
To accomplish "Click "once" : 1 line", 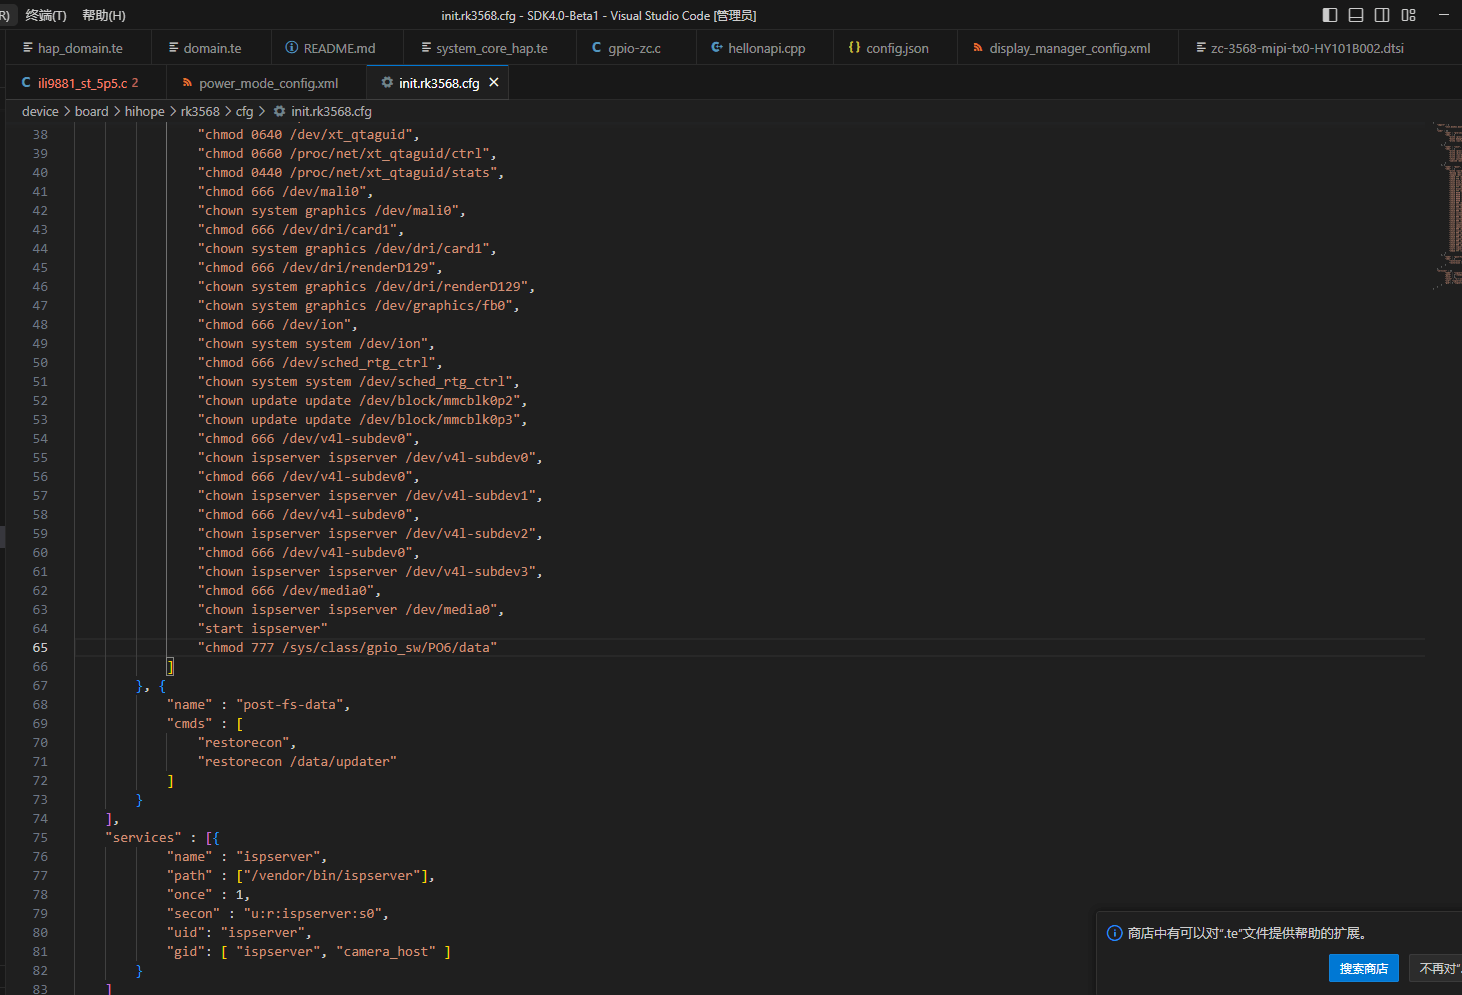I will click(x=208, y=894).
